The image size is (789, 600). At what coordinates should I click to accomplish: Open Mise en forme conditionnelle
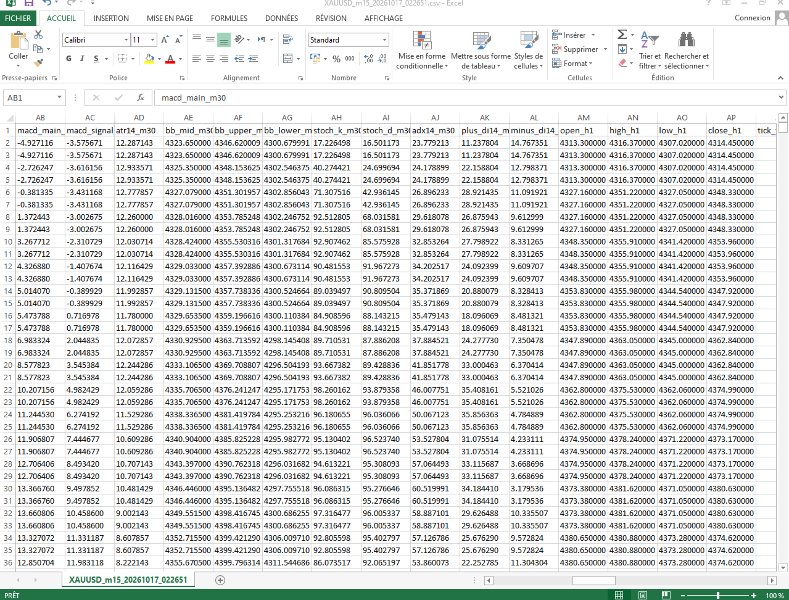(422, 50)
